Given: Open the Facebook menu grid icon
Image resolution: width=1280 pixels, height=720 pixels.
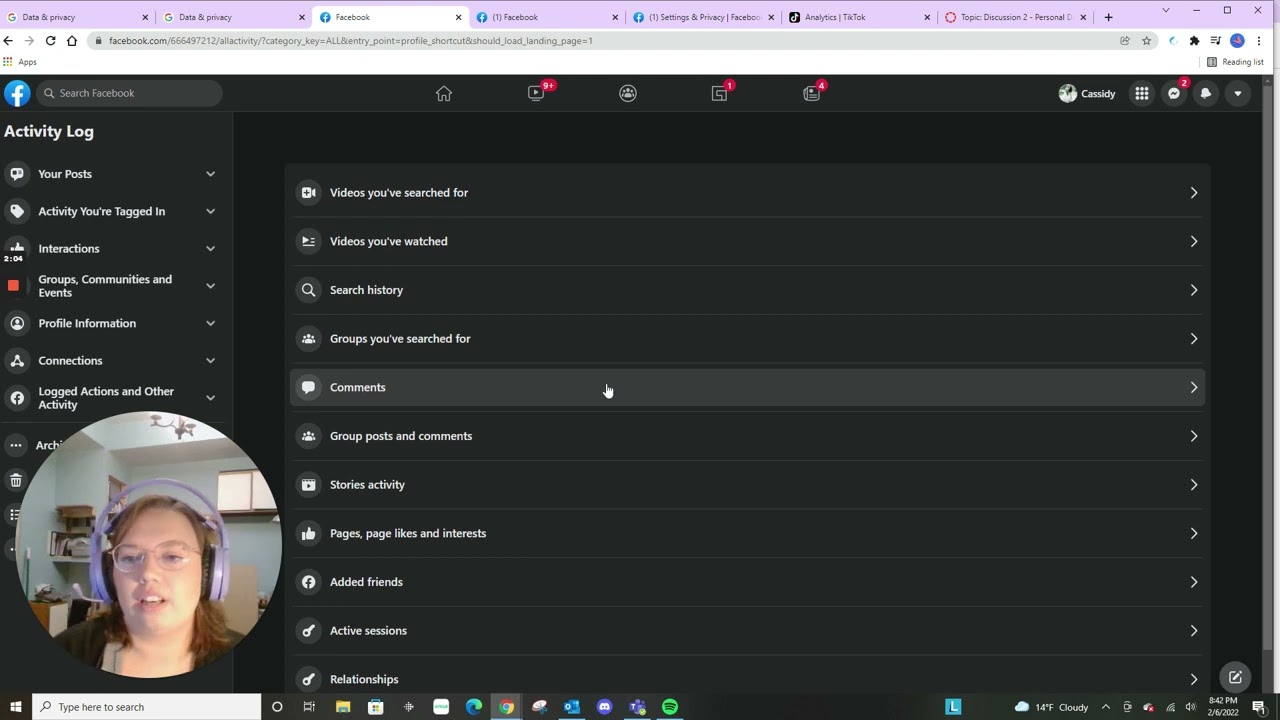Looking at the screenshot, I should click(1142, 93).
